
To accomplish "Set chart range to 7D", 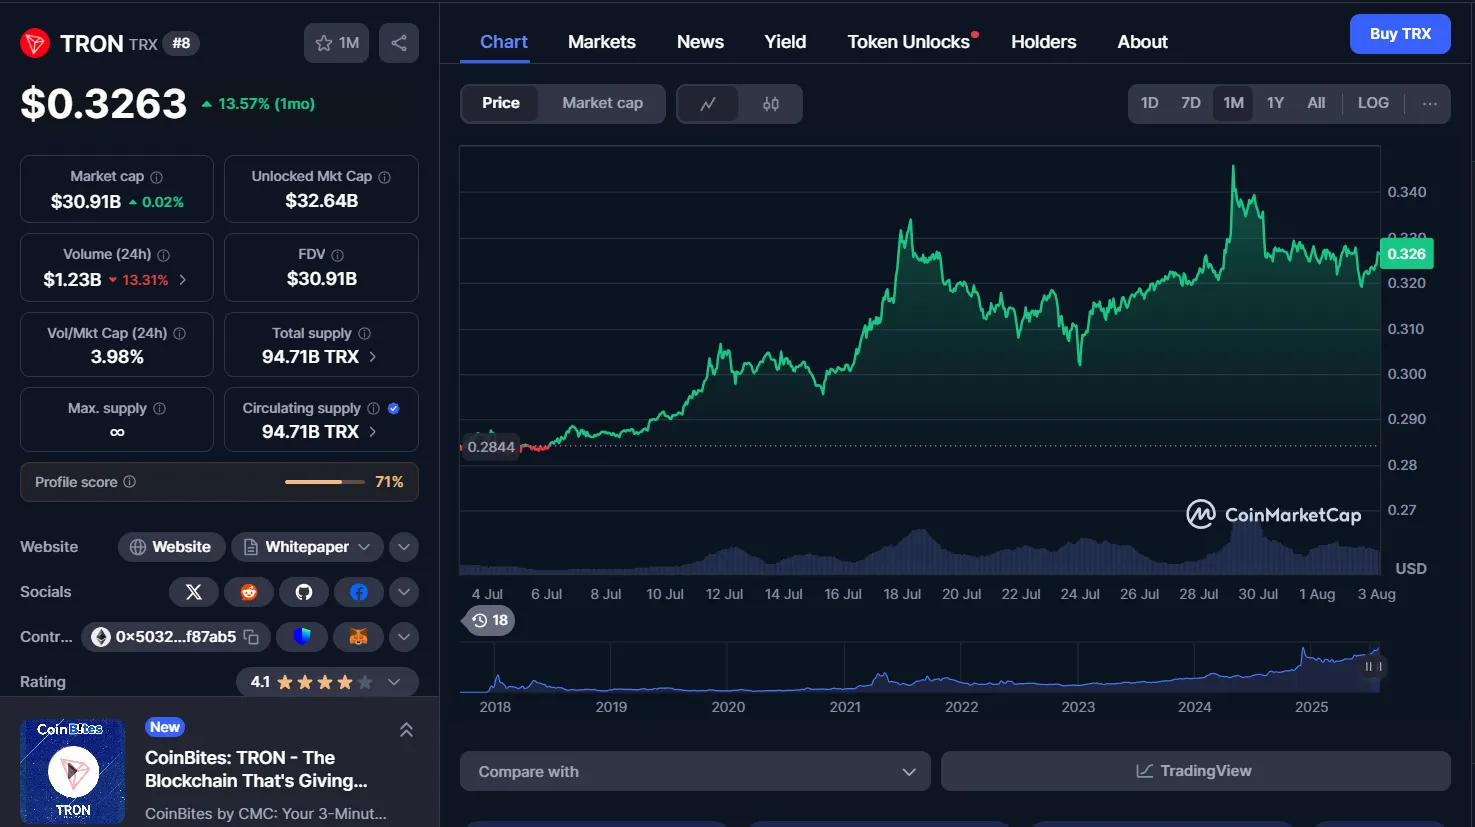I will point(1191,103).
